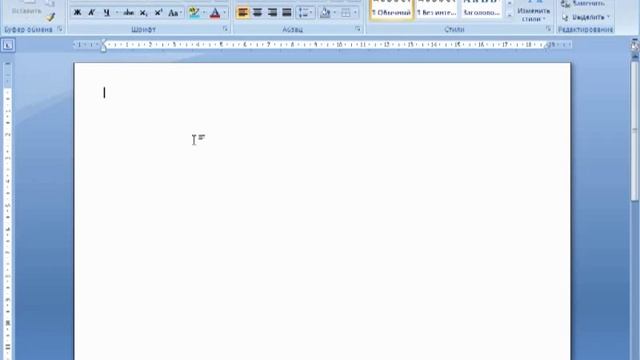Apply superscript formatting

point(158,13)
